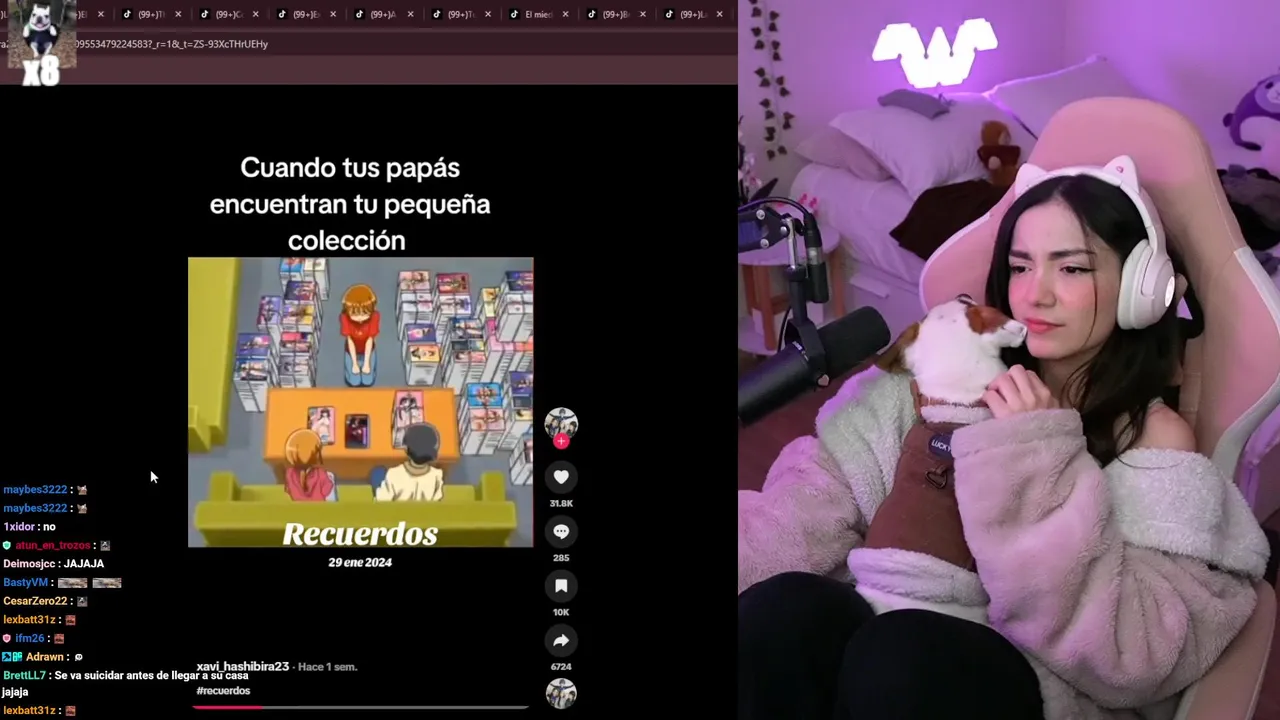Click the cyan badges beside Adrawn
1280x720 pixels.
click(x=12, y=657)
